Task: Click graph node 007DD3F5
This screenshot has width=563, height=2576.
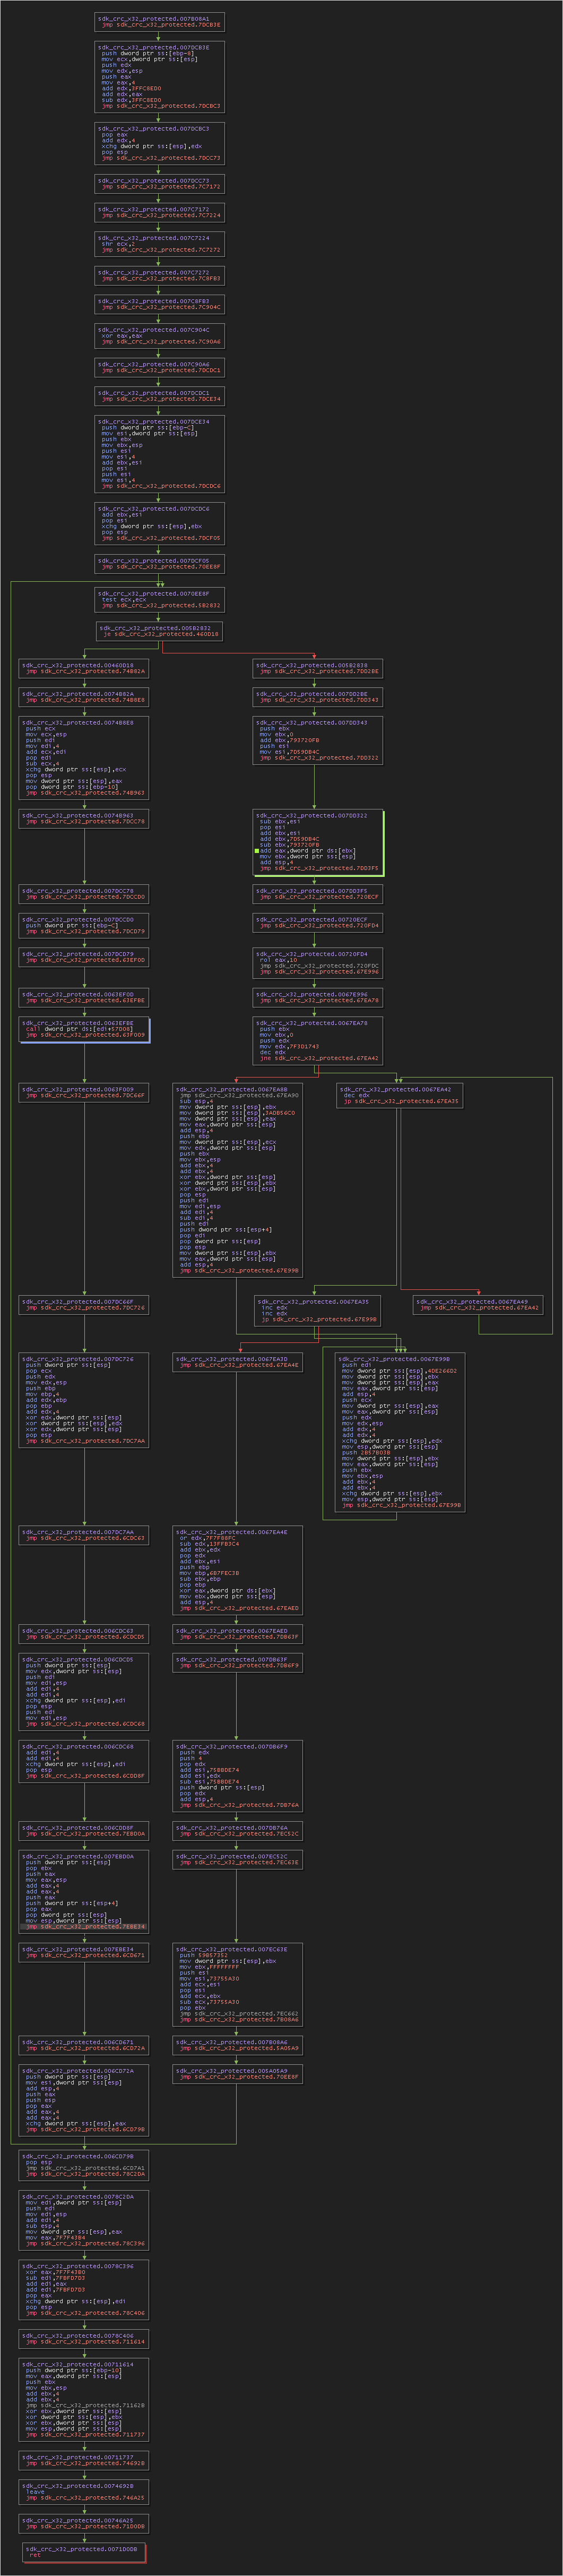Action: point(318,893)
